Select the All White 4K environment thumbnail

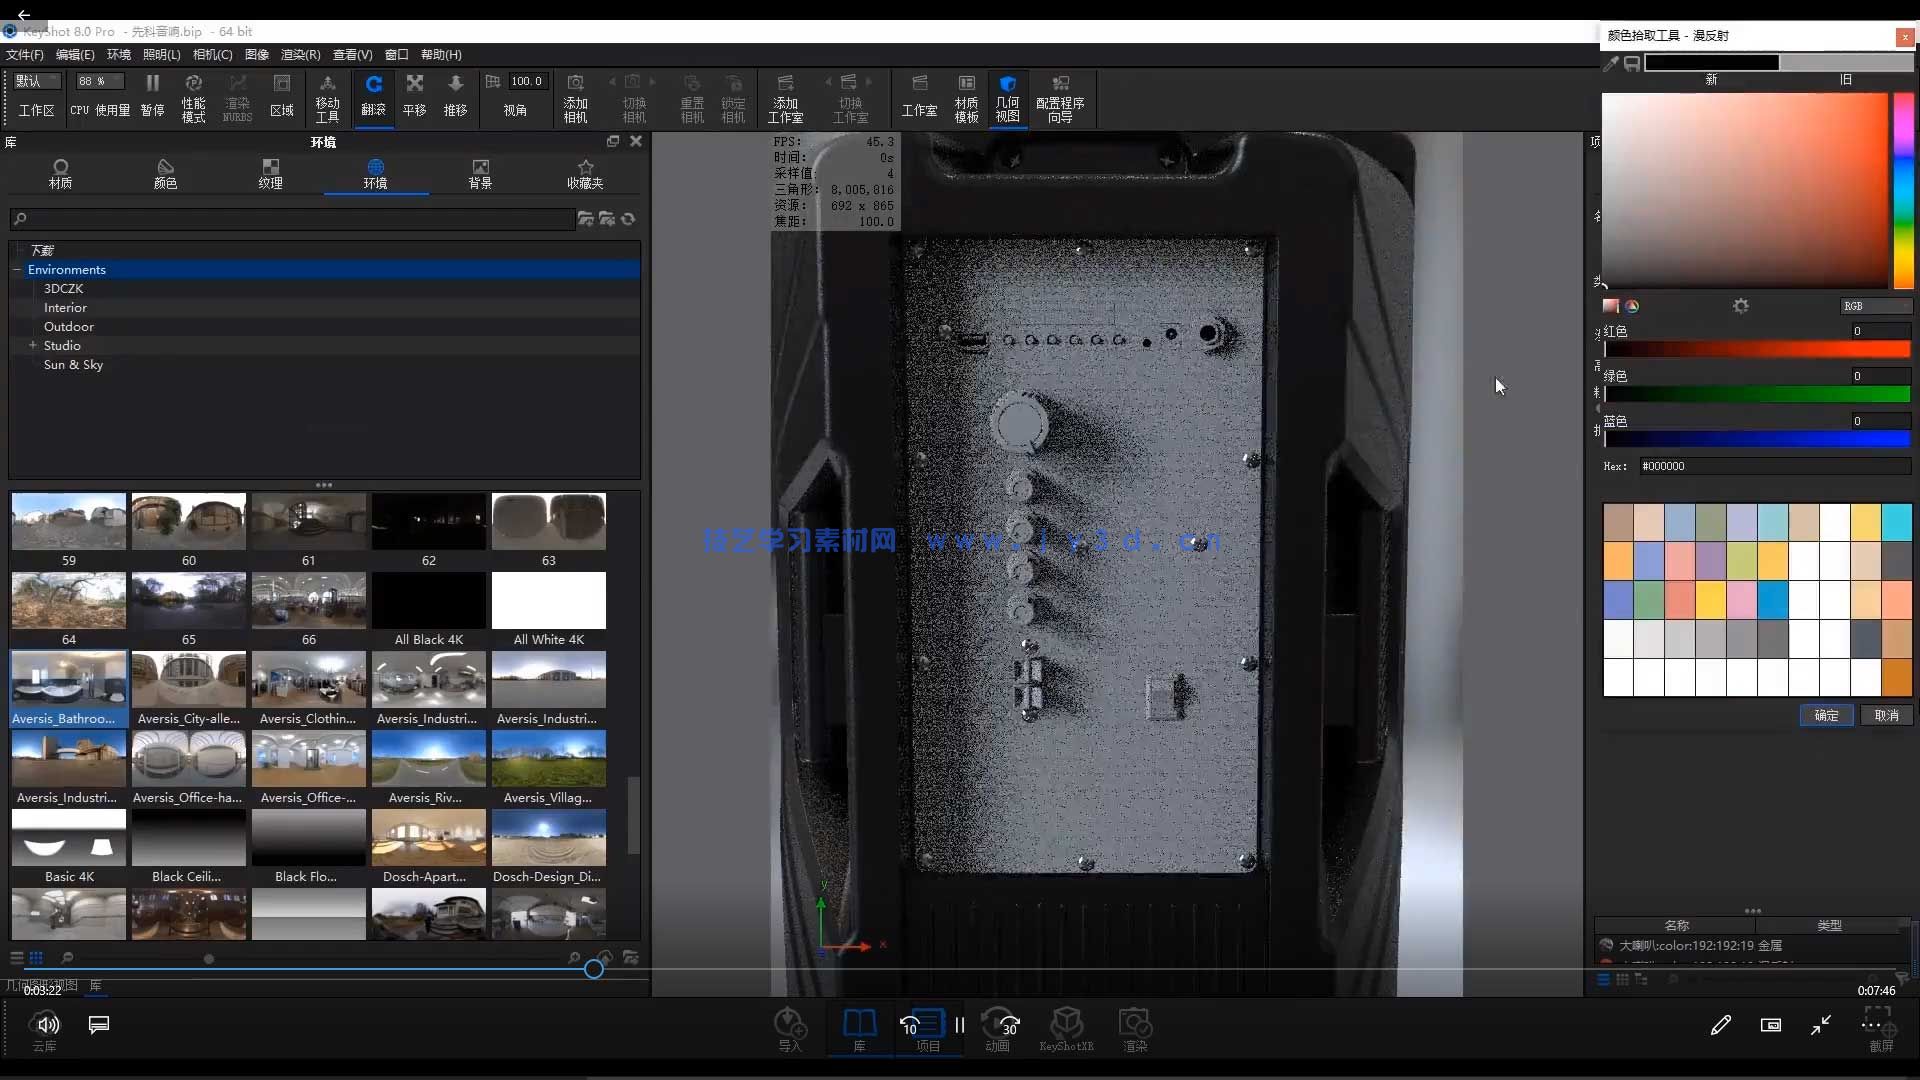tap(548, 602)
